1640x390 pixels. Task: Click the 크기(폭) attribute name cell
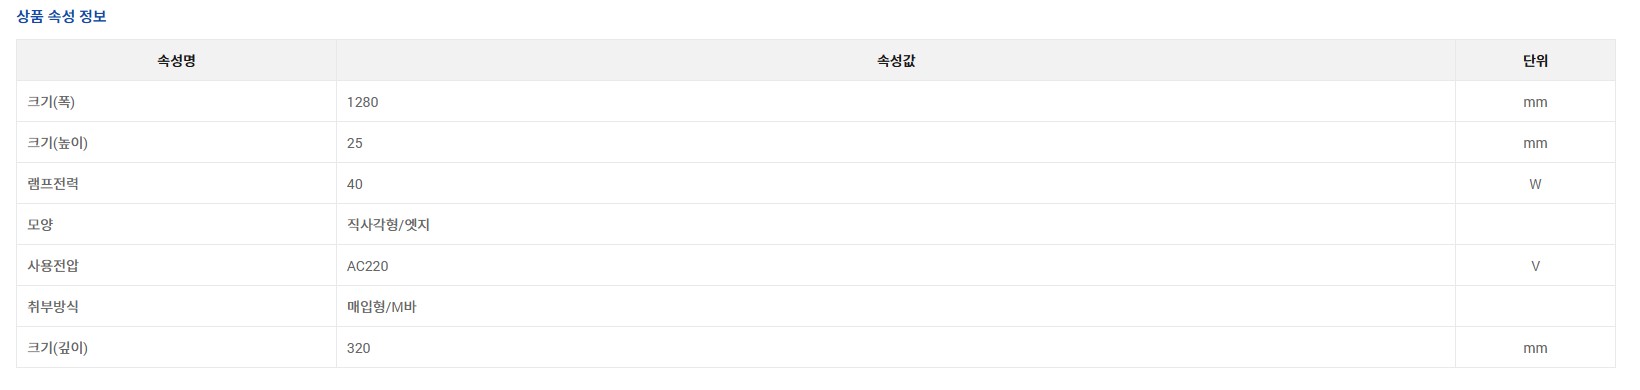(176, 102)
